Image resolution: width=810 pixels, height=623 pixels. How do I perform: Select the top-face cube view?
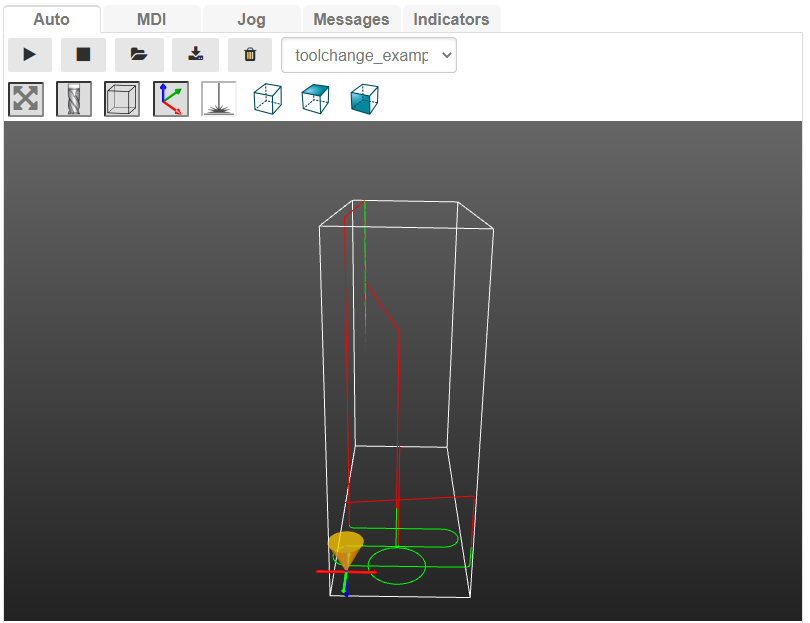pos(315,99)
